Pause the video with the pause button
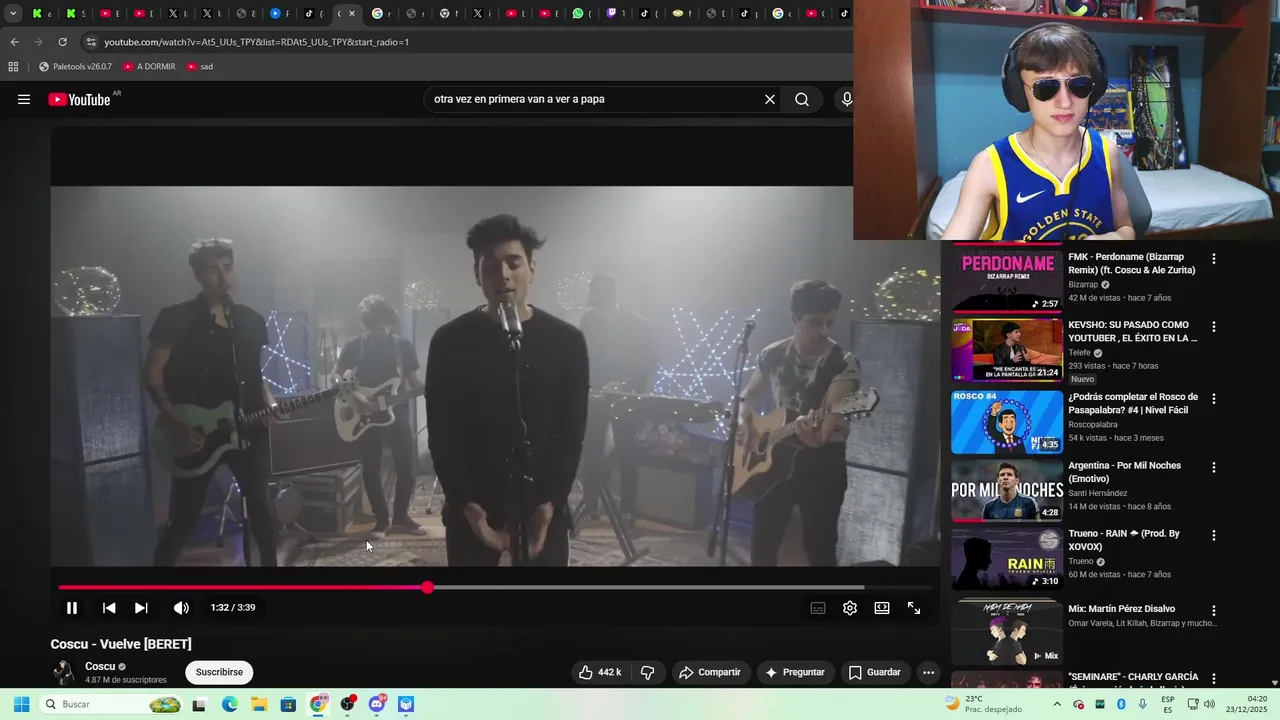The height and width of the screenshot is (720, 1280). pyautogui.click(x=72, y=608)
